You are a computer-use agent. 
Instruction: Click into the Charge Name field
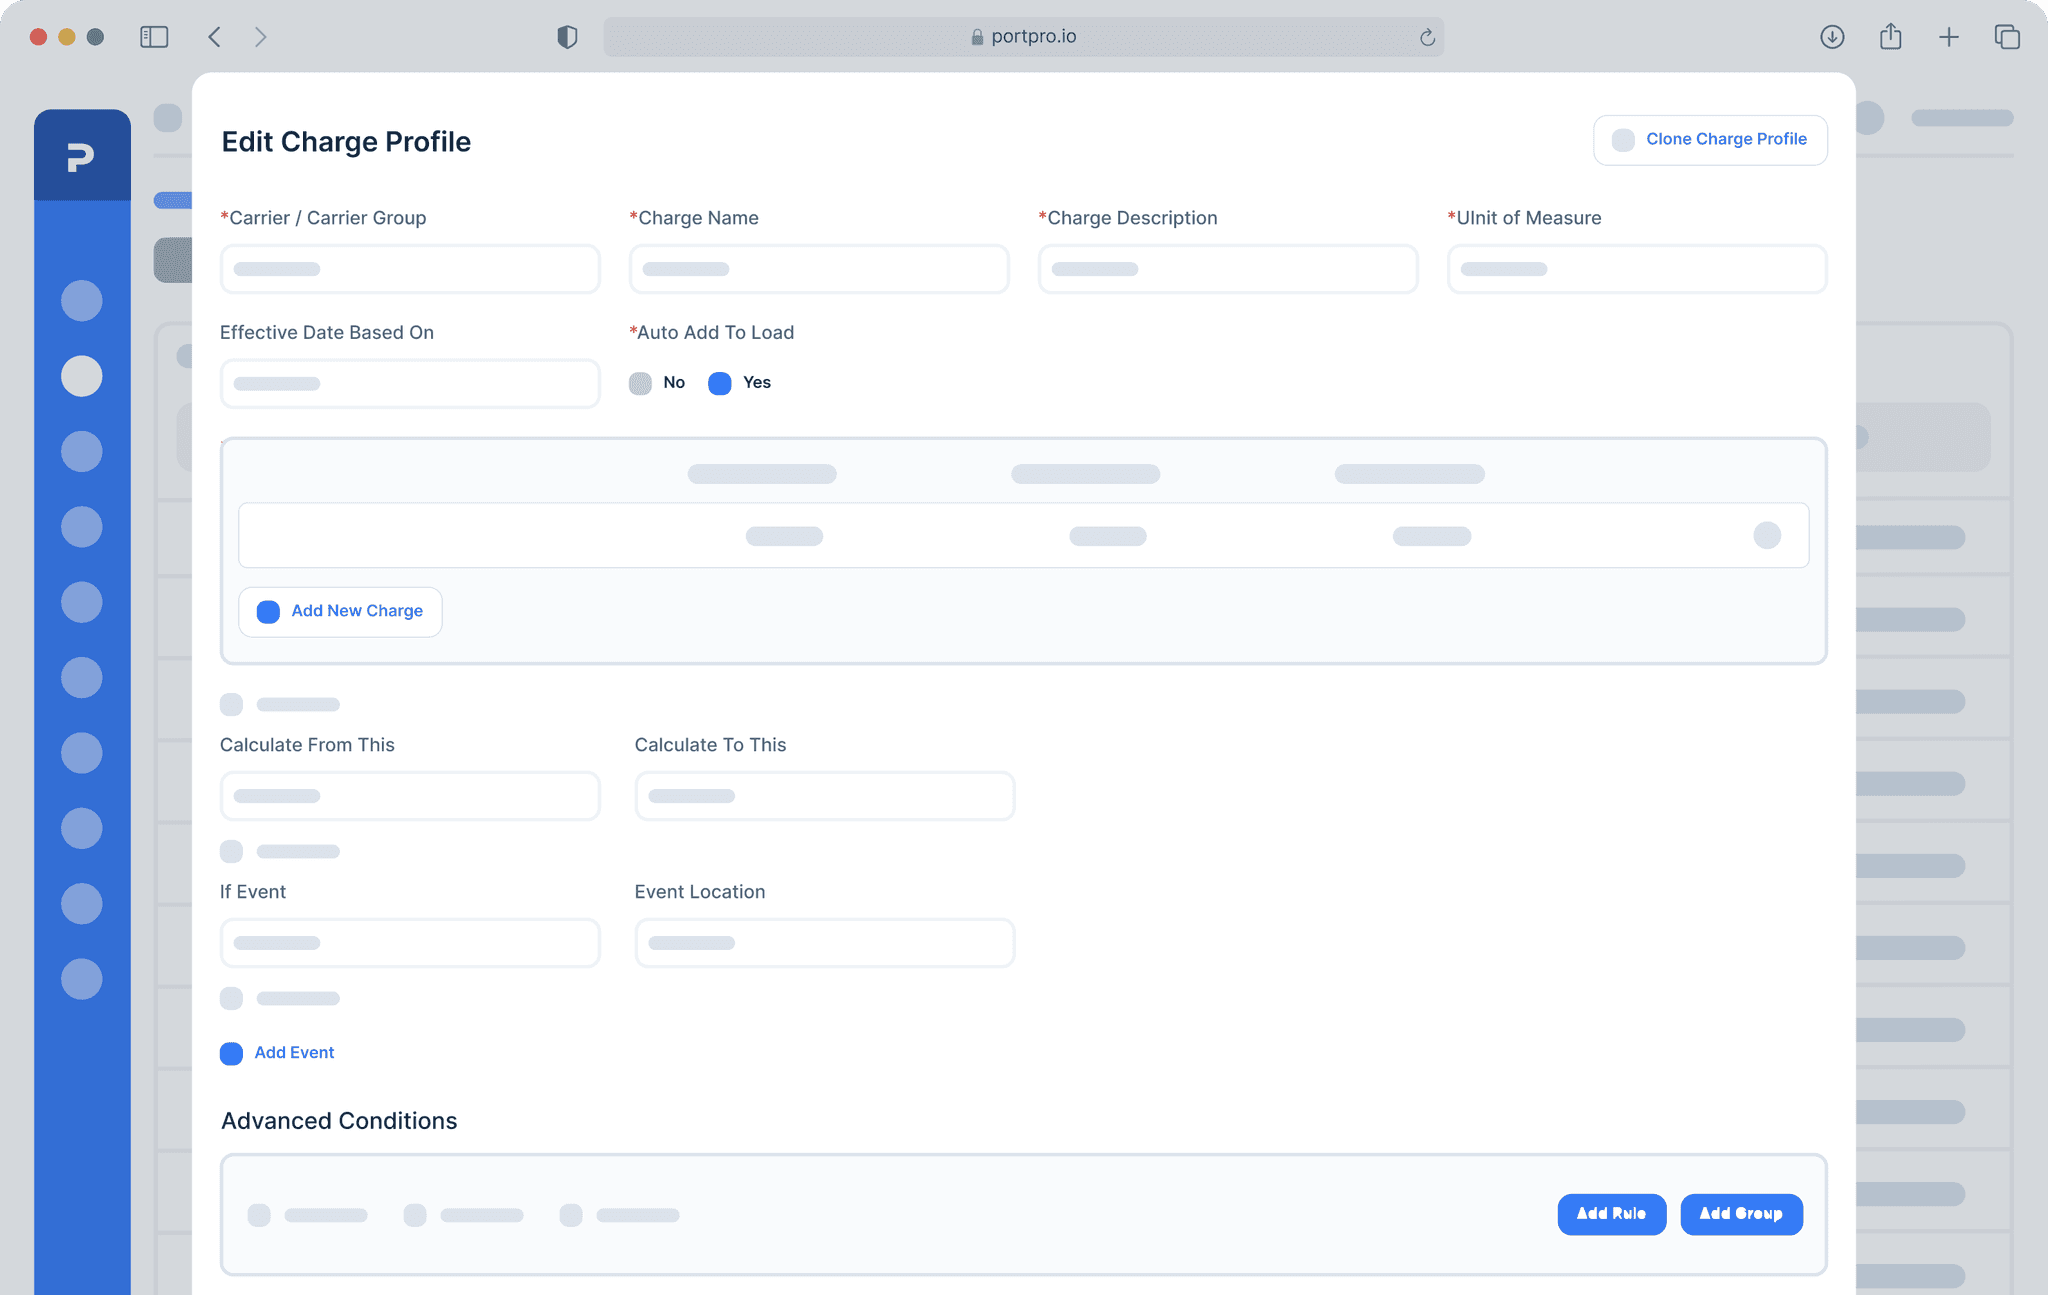click(x=819, y=269)
